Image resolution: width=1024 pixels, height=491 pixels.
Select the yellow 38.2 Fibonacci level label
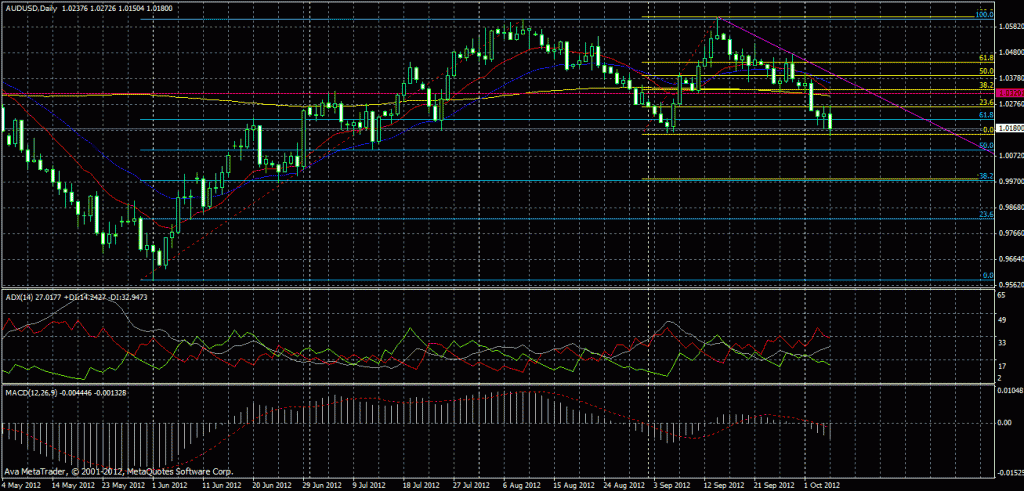984,86
